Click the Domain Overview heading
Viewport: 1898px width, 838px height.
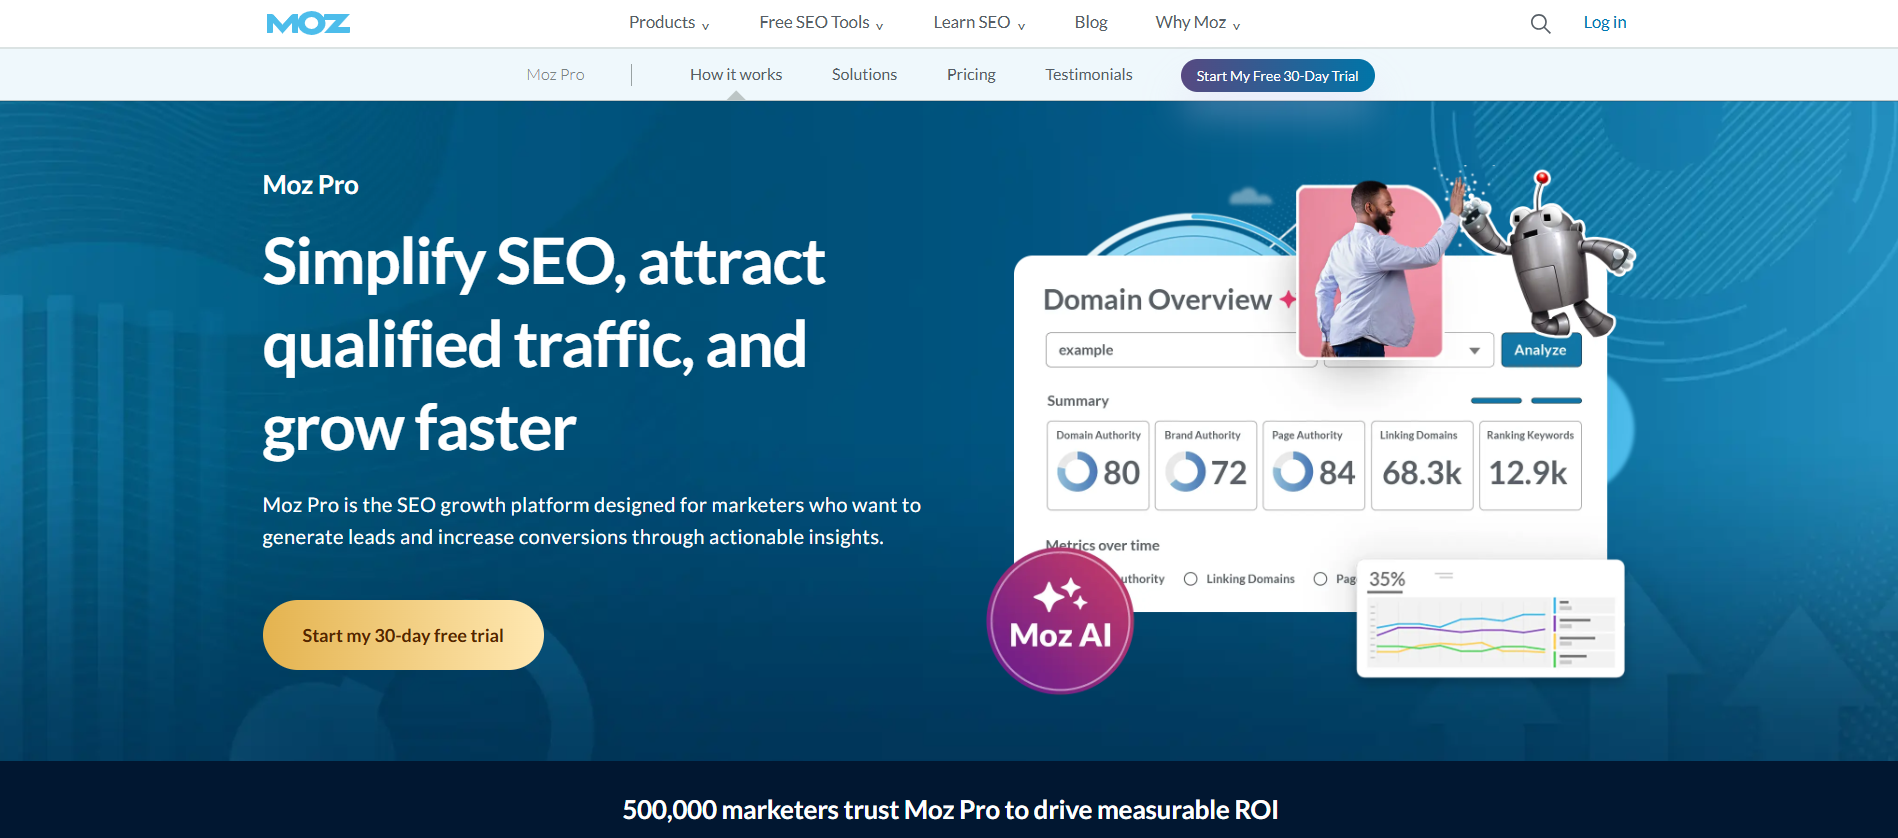pyautogui.click(x=1157, y=300)
